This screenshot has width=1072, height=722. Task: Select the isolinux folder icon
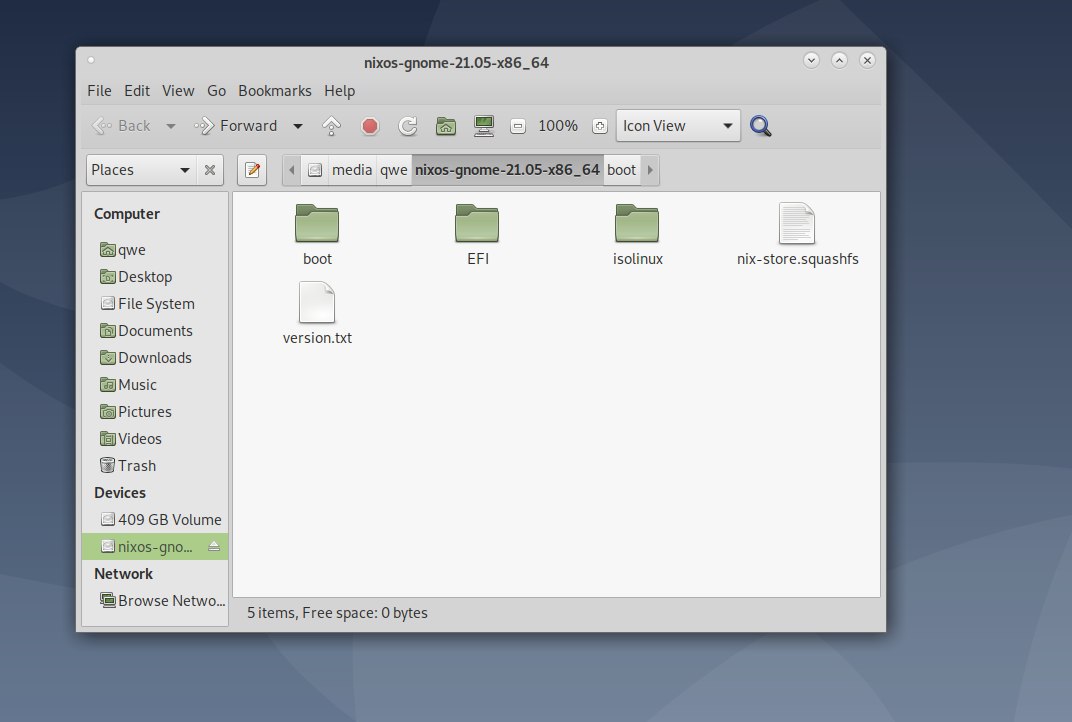(637, 224)
